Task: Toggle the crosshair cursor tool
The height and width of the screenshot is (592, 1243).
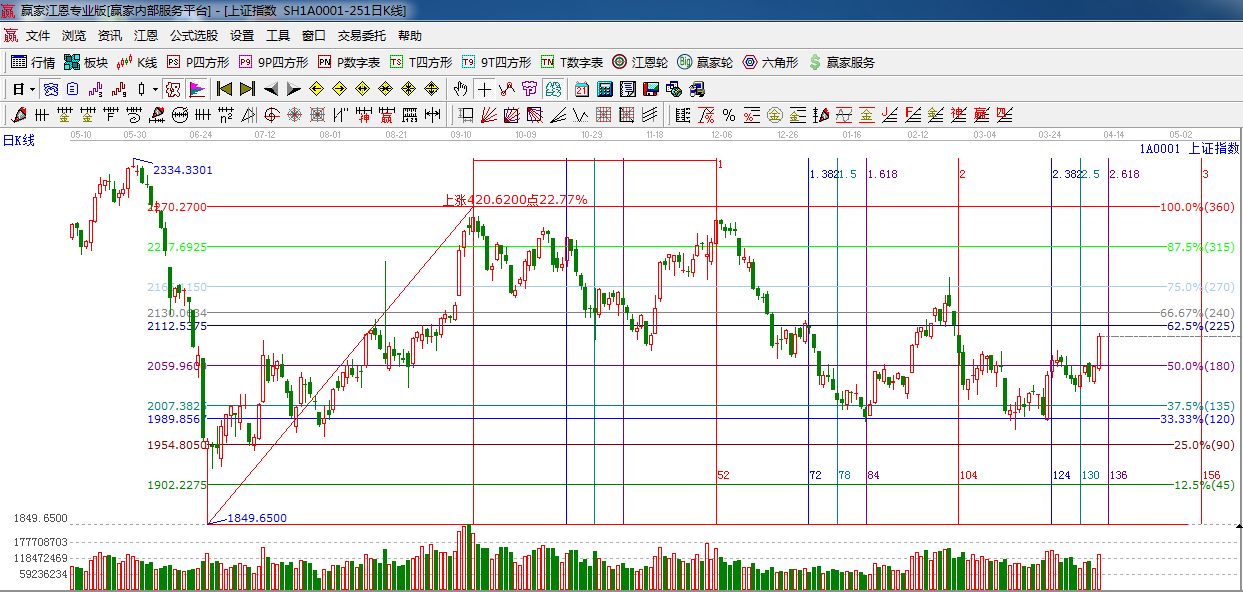Action: point(484,89)
